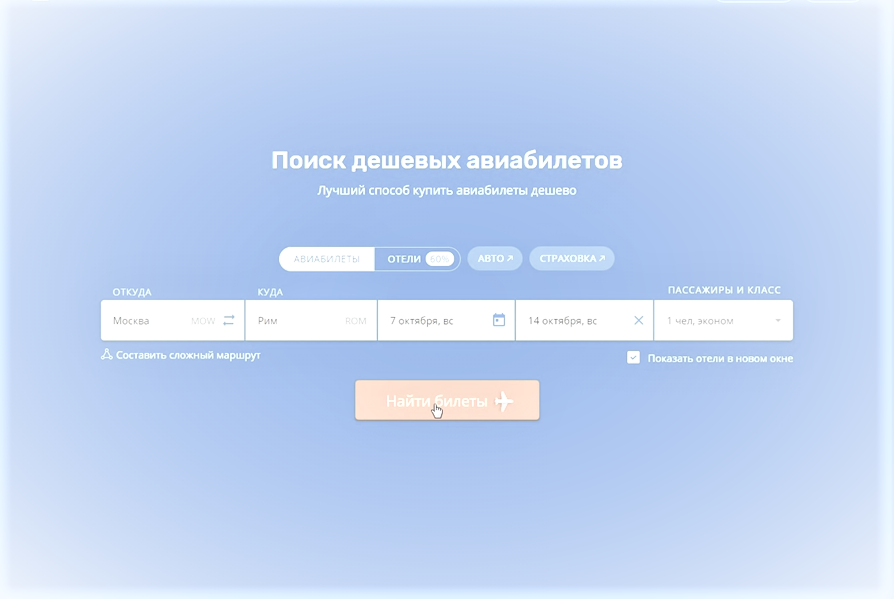Screen dimensions: 894x599
Task: Toggle 'Показать отели в новом окне' checkbox
Action: (633, 358)
